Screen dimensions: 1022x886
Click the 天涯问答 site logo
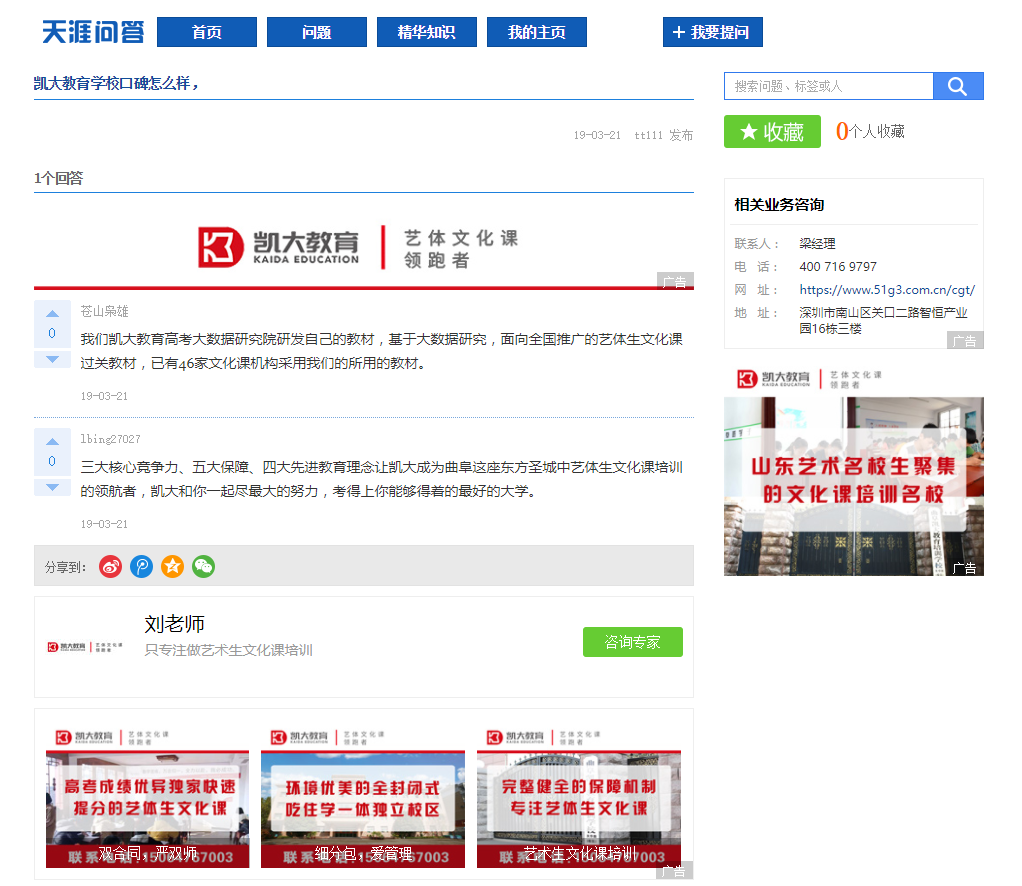pos(93,32)
